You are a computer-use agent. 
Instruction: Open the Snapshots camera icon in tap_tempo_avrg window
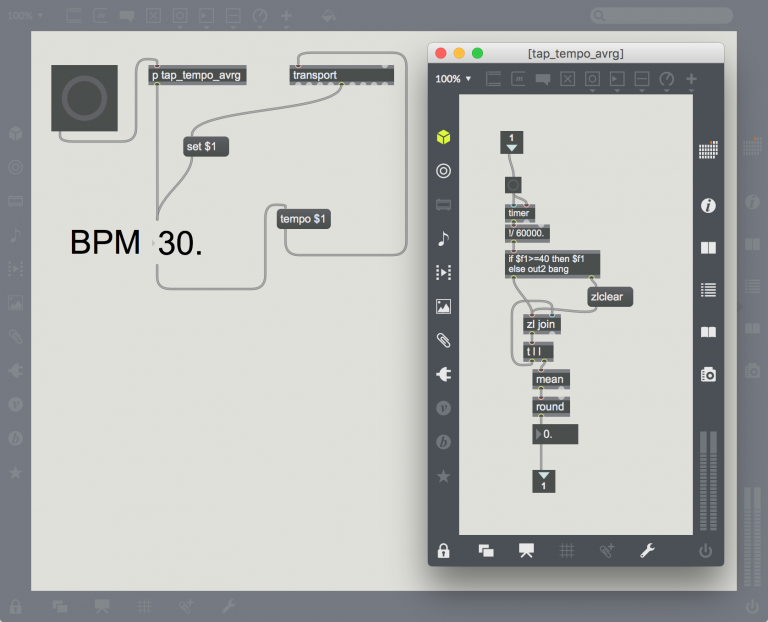coord(708,375)
